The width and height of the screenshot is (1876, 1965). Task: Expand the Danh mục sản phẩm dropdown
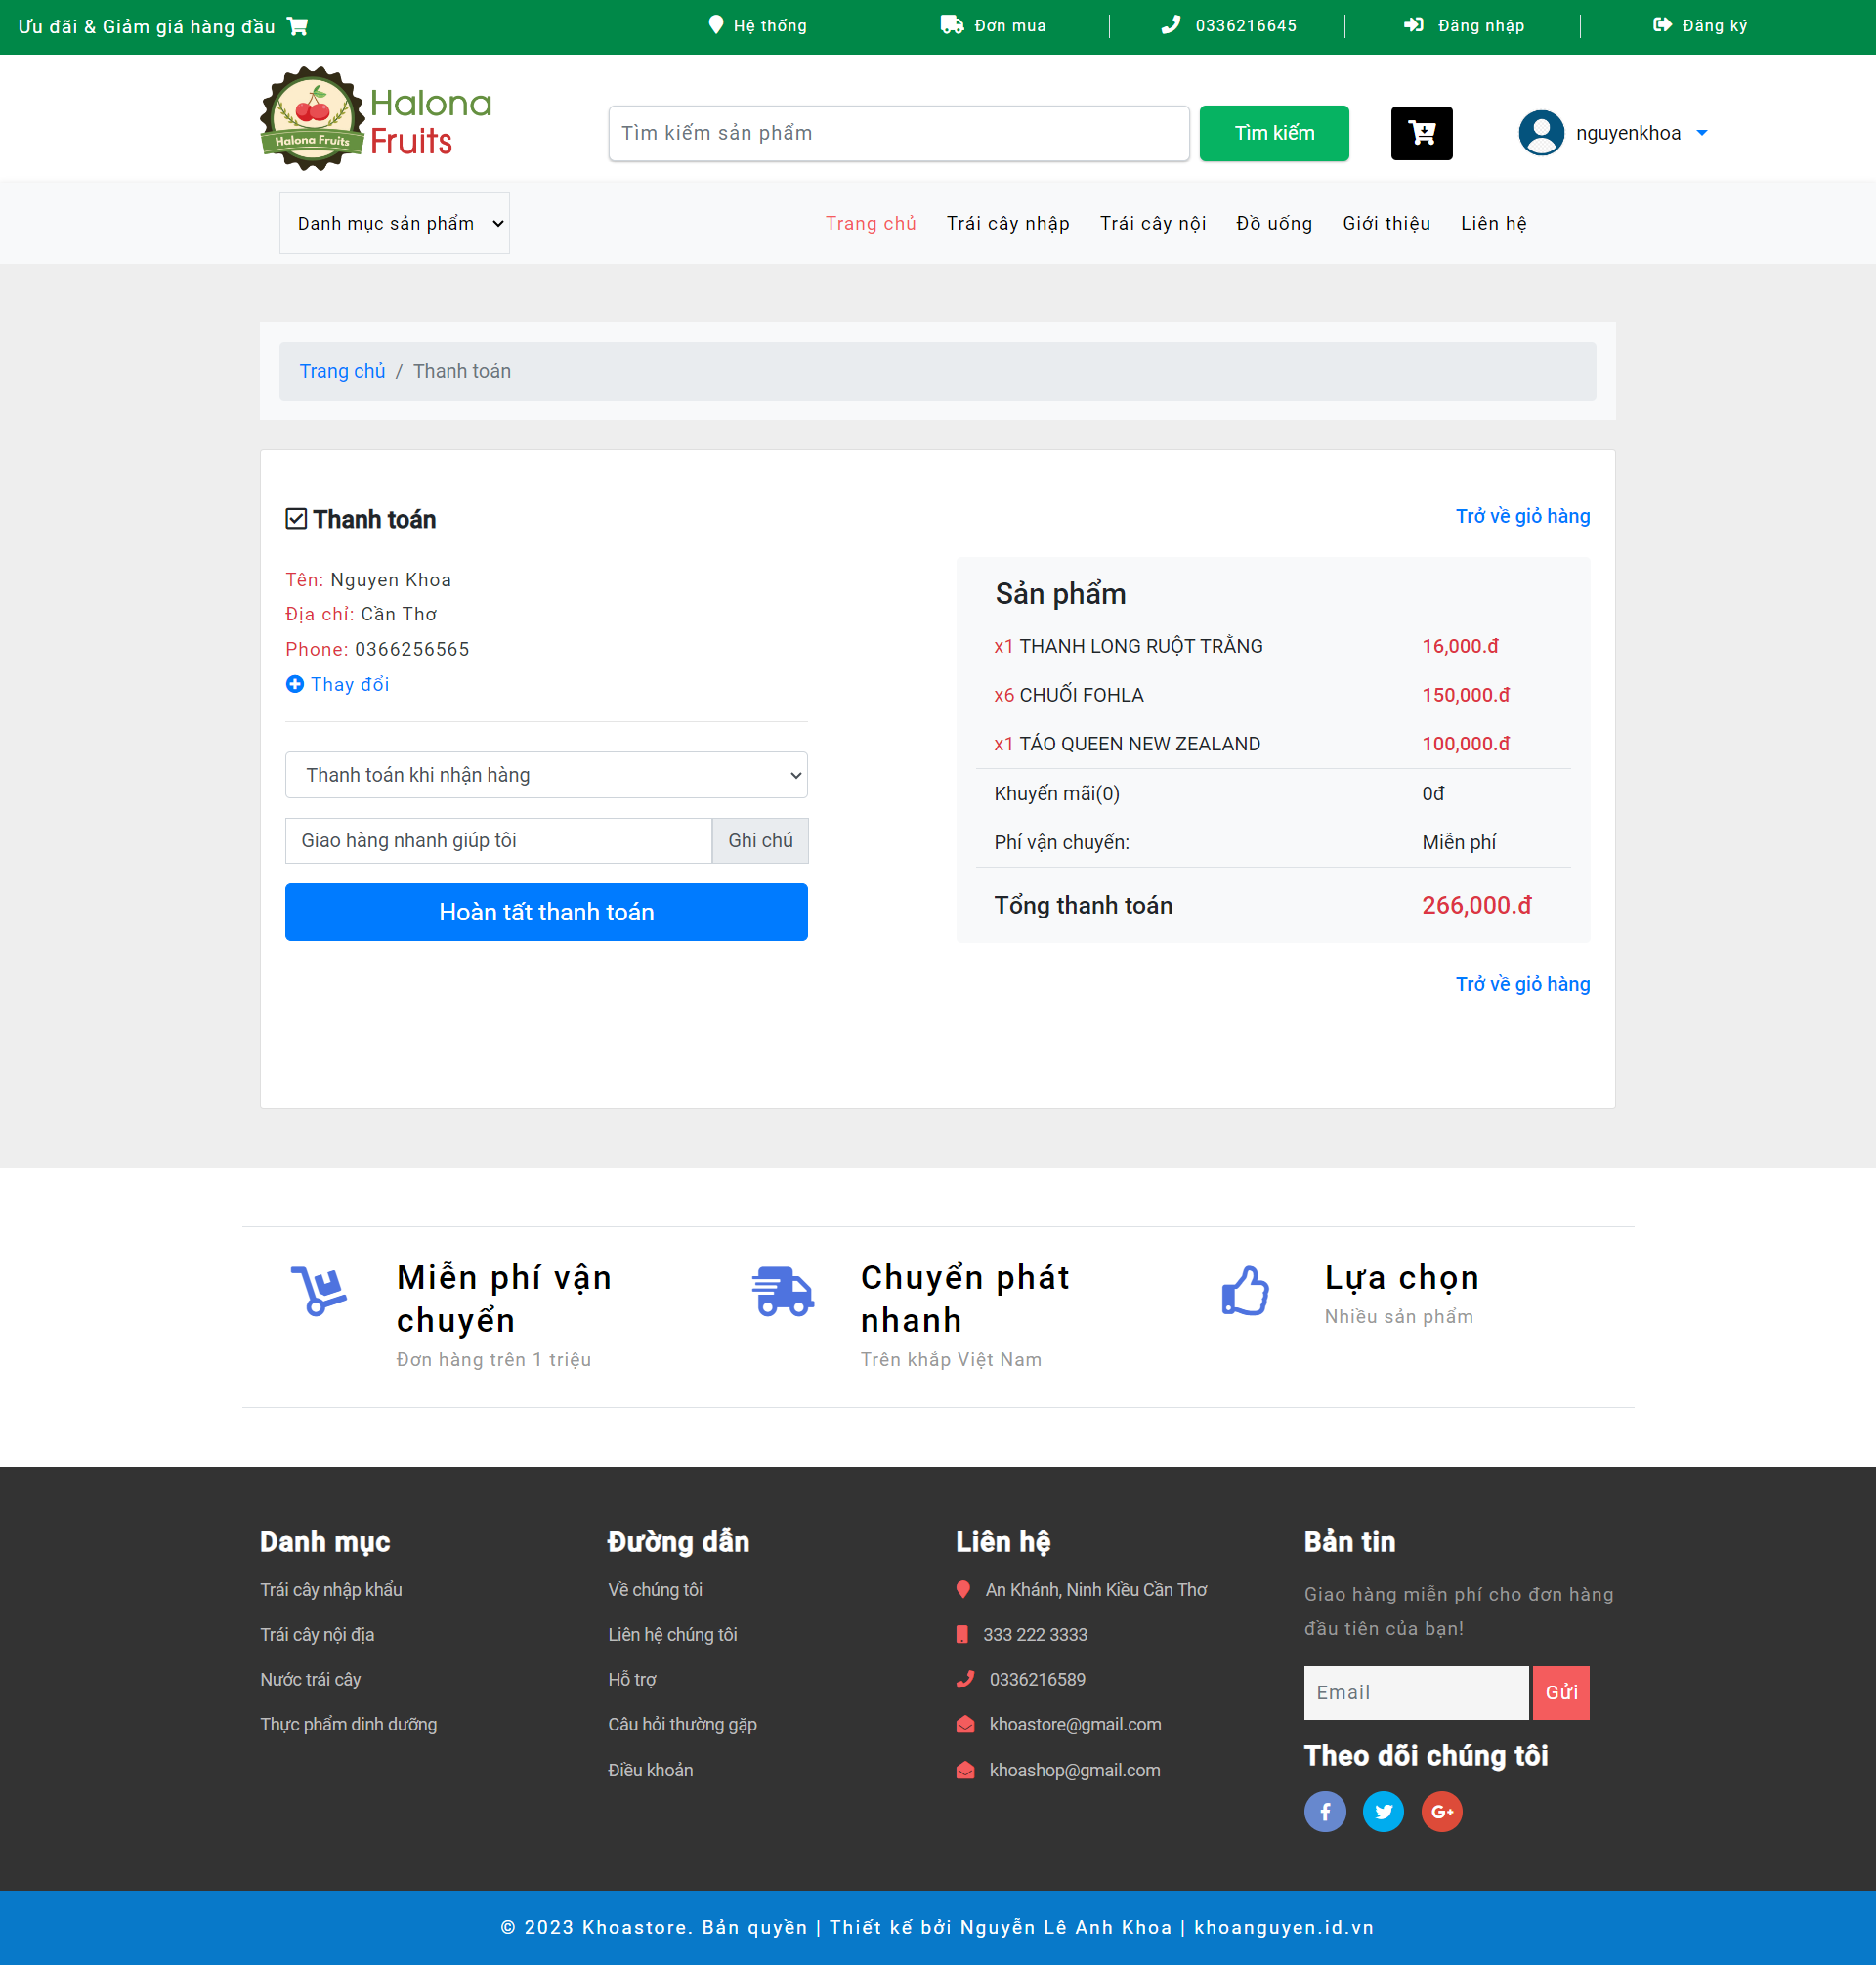pyautogui.click(x=395, y=223)
